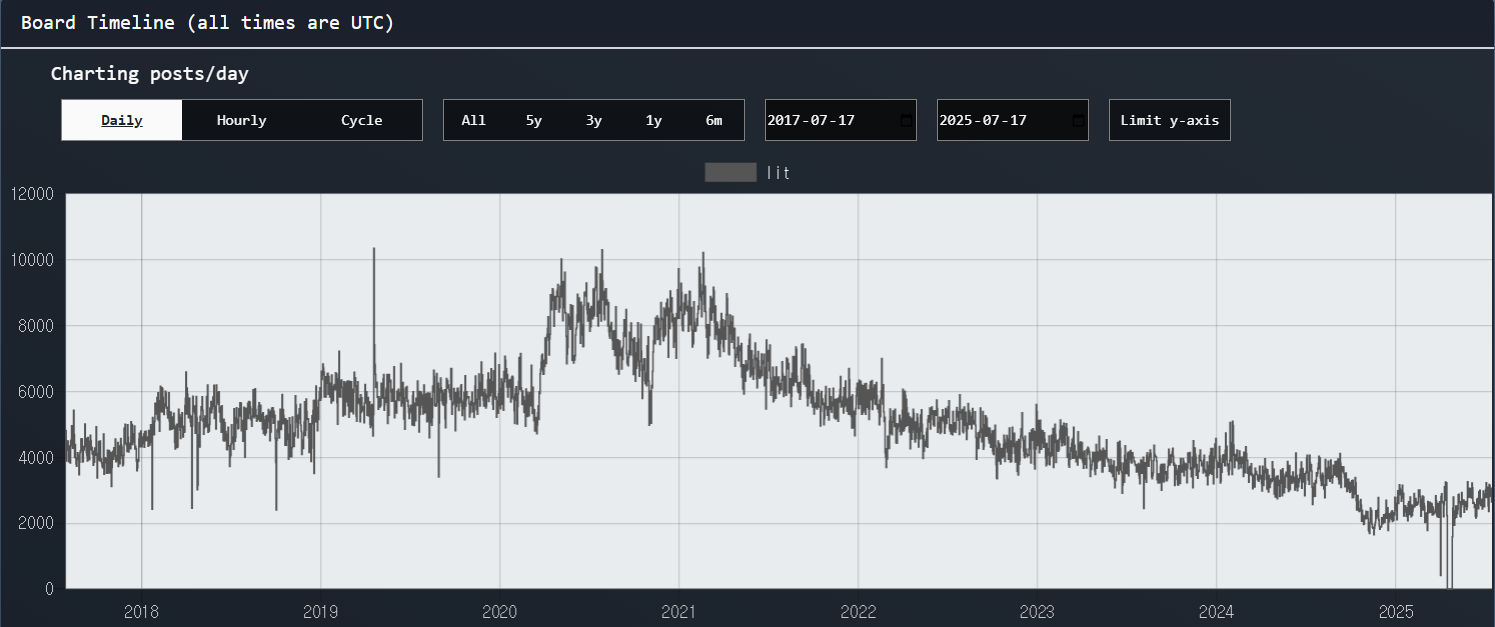Toggle the lit legend color swatch

click(x=730, y=173)
